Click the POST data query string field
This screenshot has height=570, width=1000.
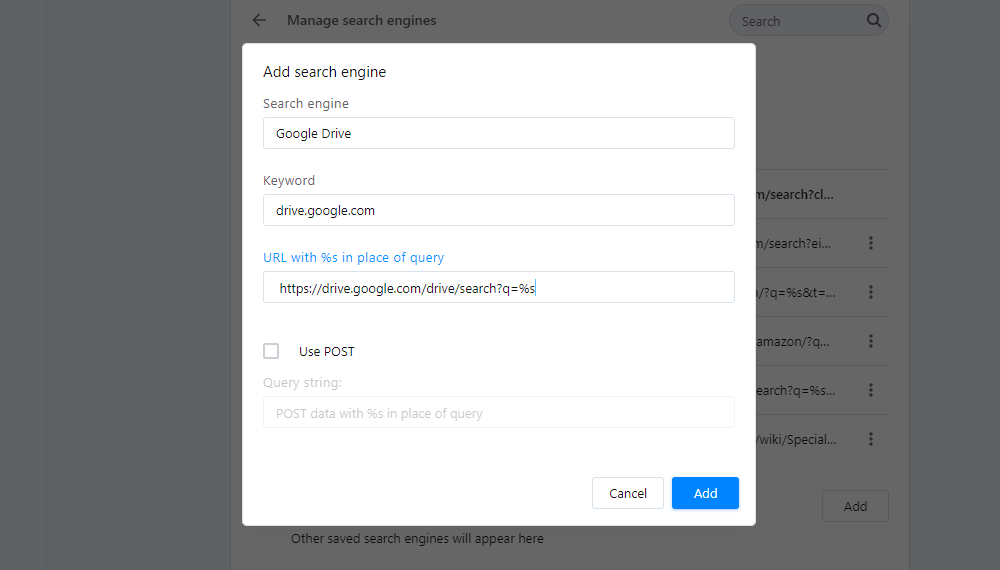498,413
